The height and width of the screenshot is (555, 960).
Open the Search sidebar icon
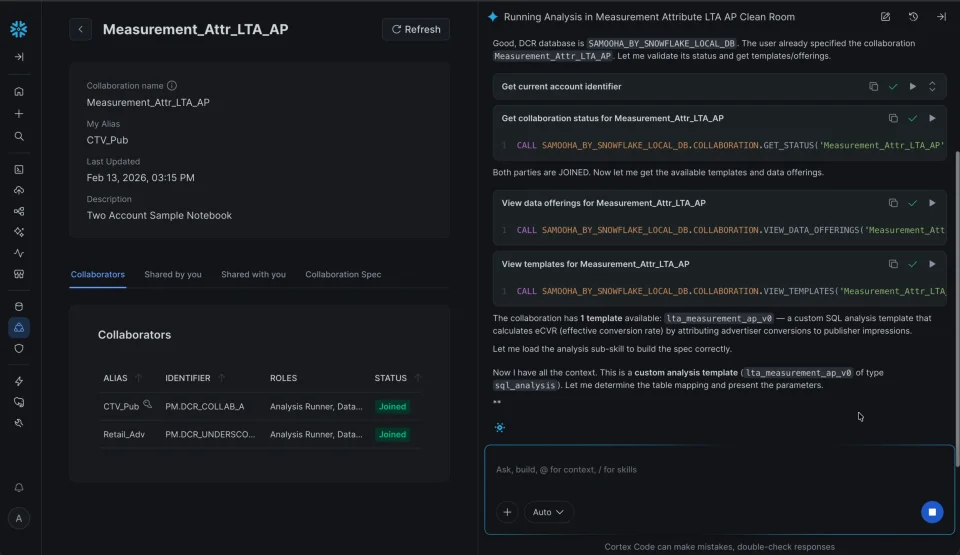19,137
